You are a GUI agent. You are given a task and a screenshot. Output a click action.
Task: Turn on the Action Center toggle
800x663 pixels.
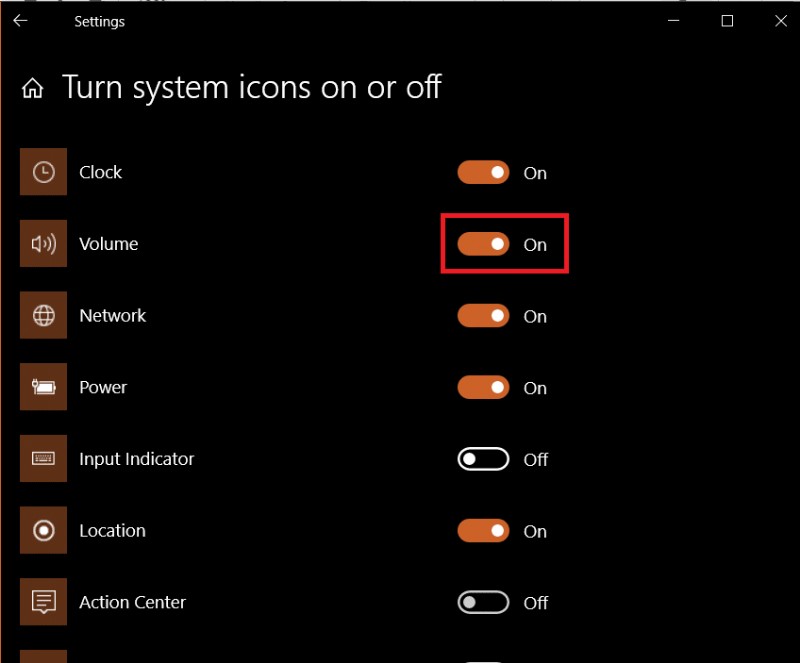pos(483,602)
